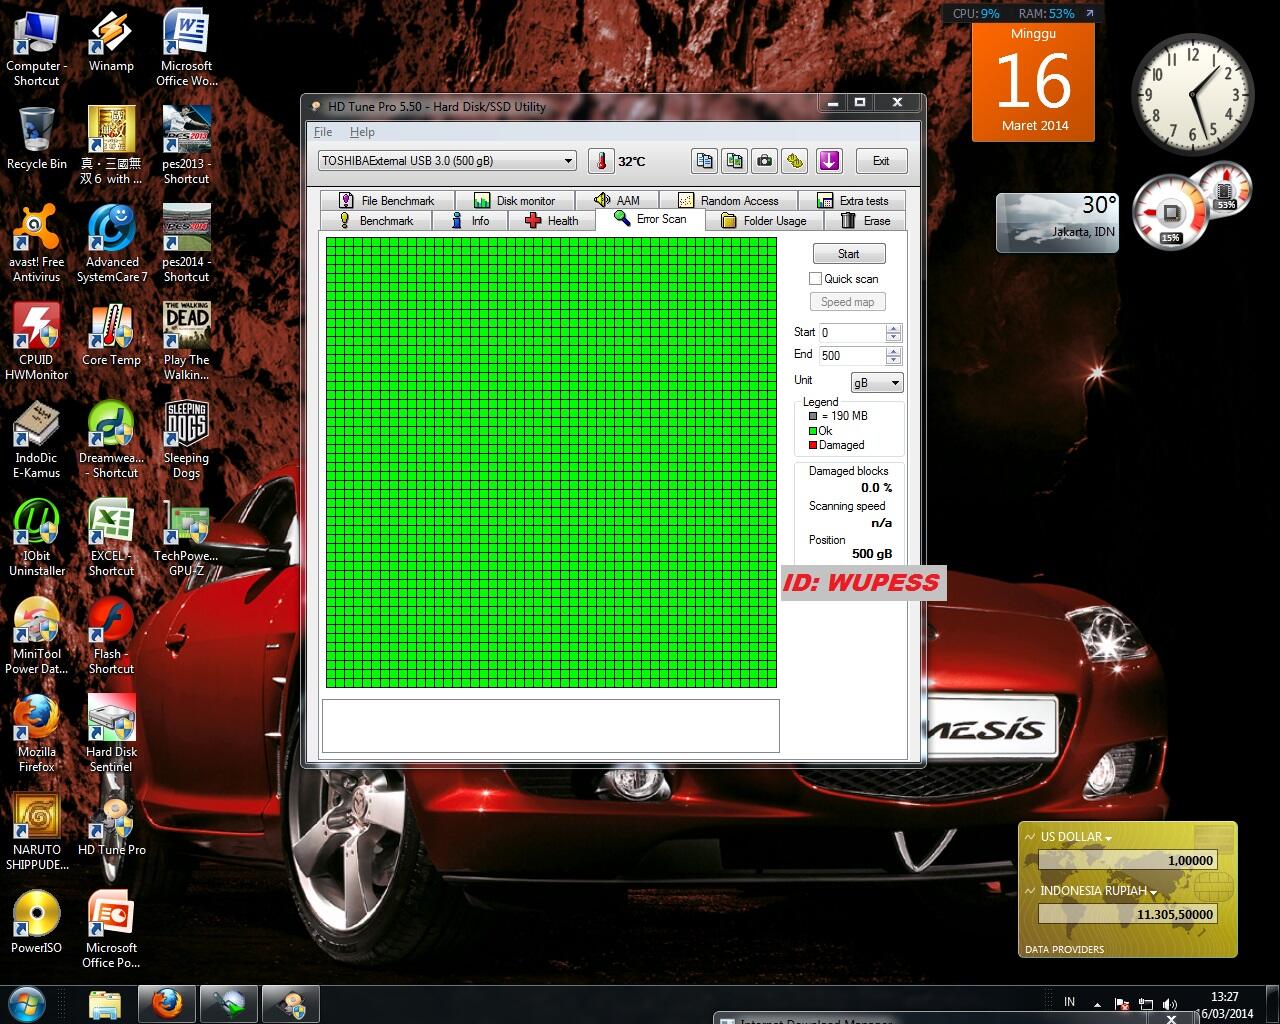This screenshot has height=1024, width=1280.
Task: Copy screenshot to clipboard icon
Action: tap(735, 161)
